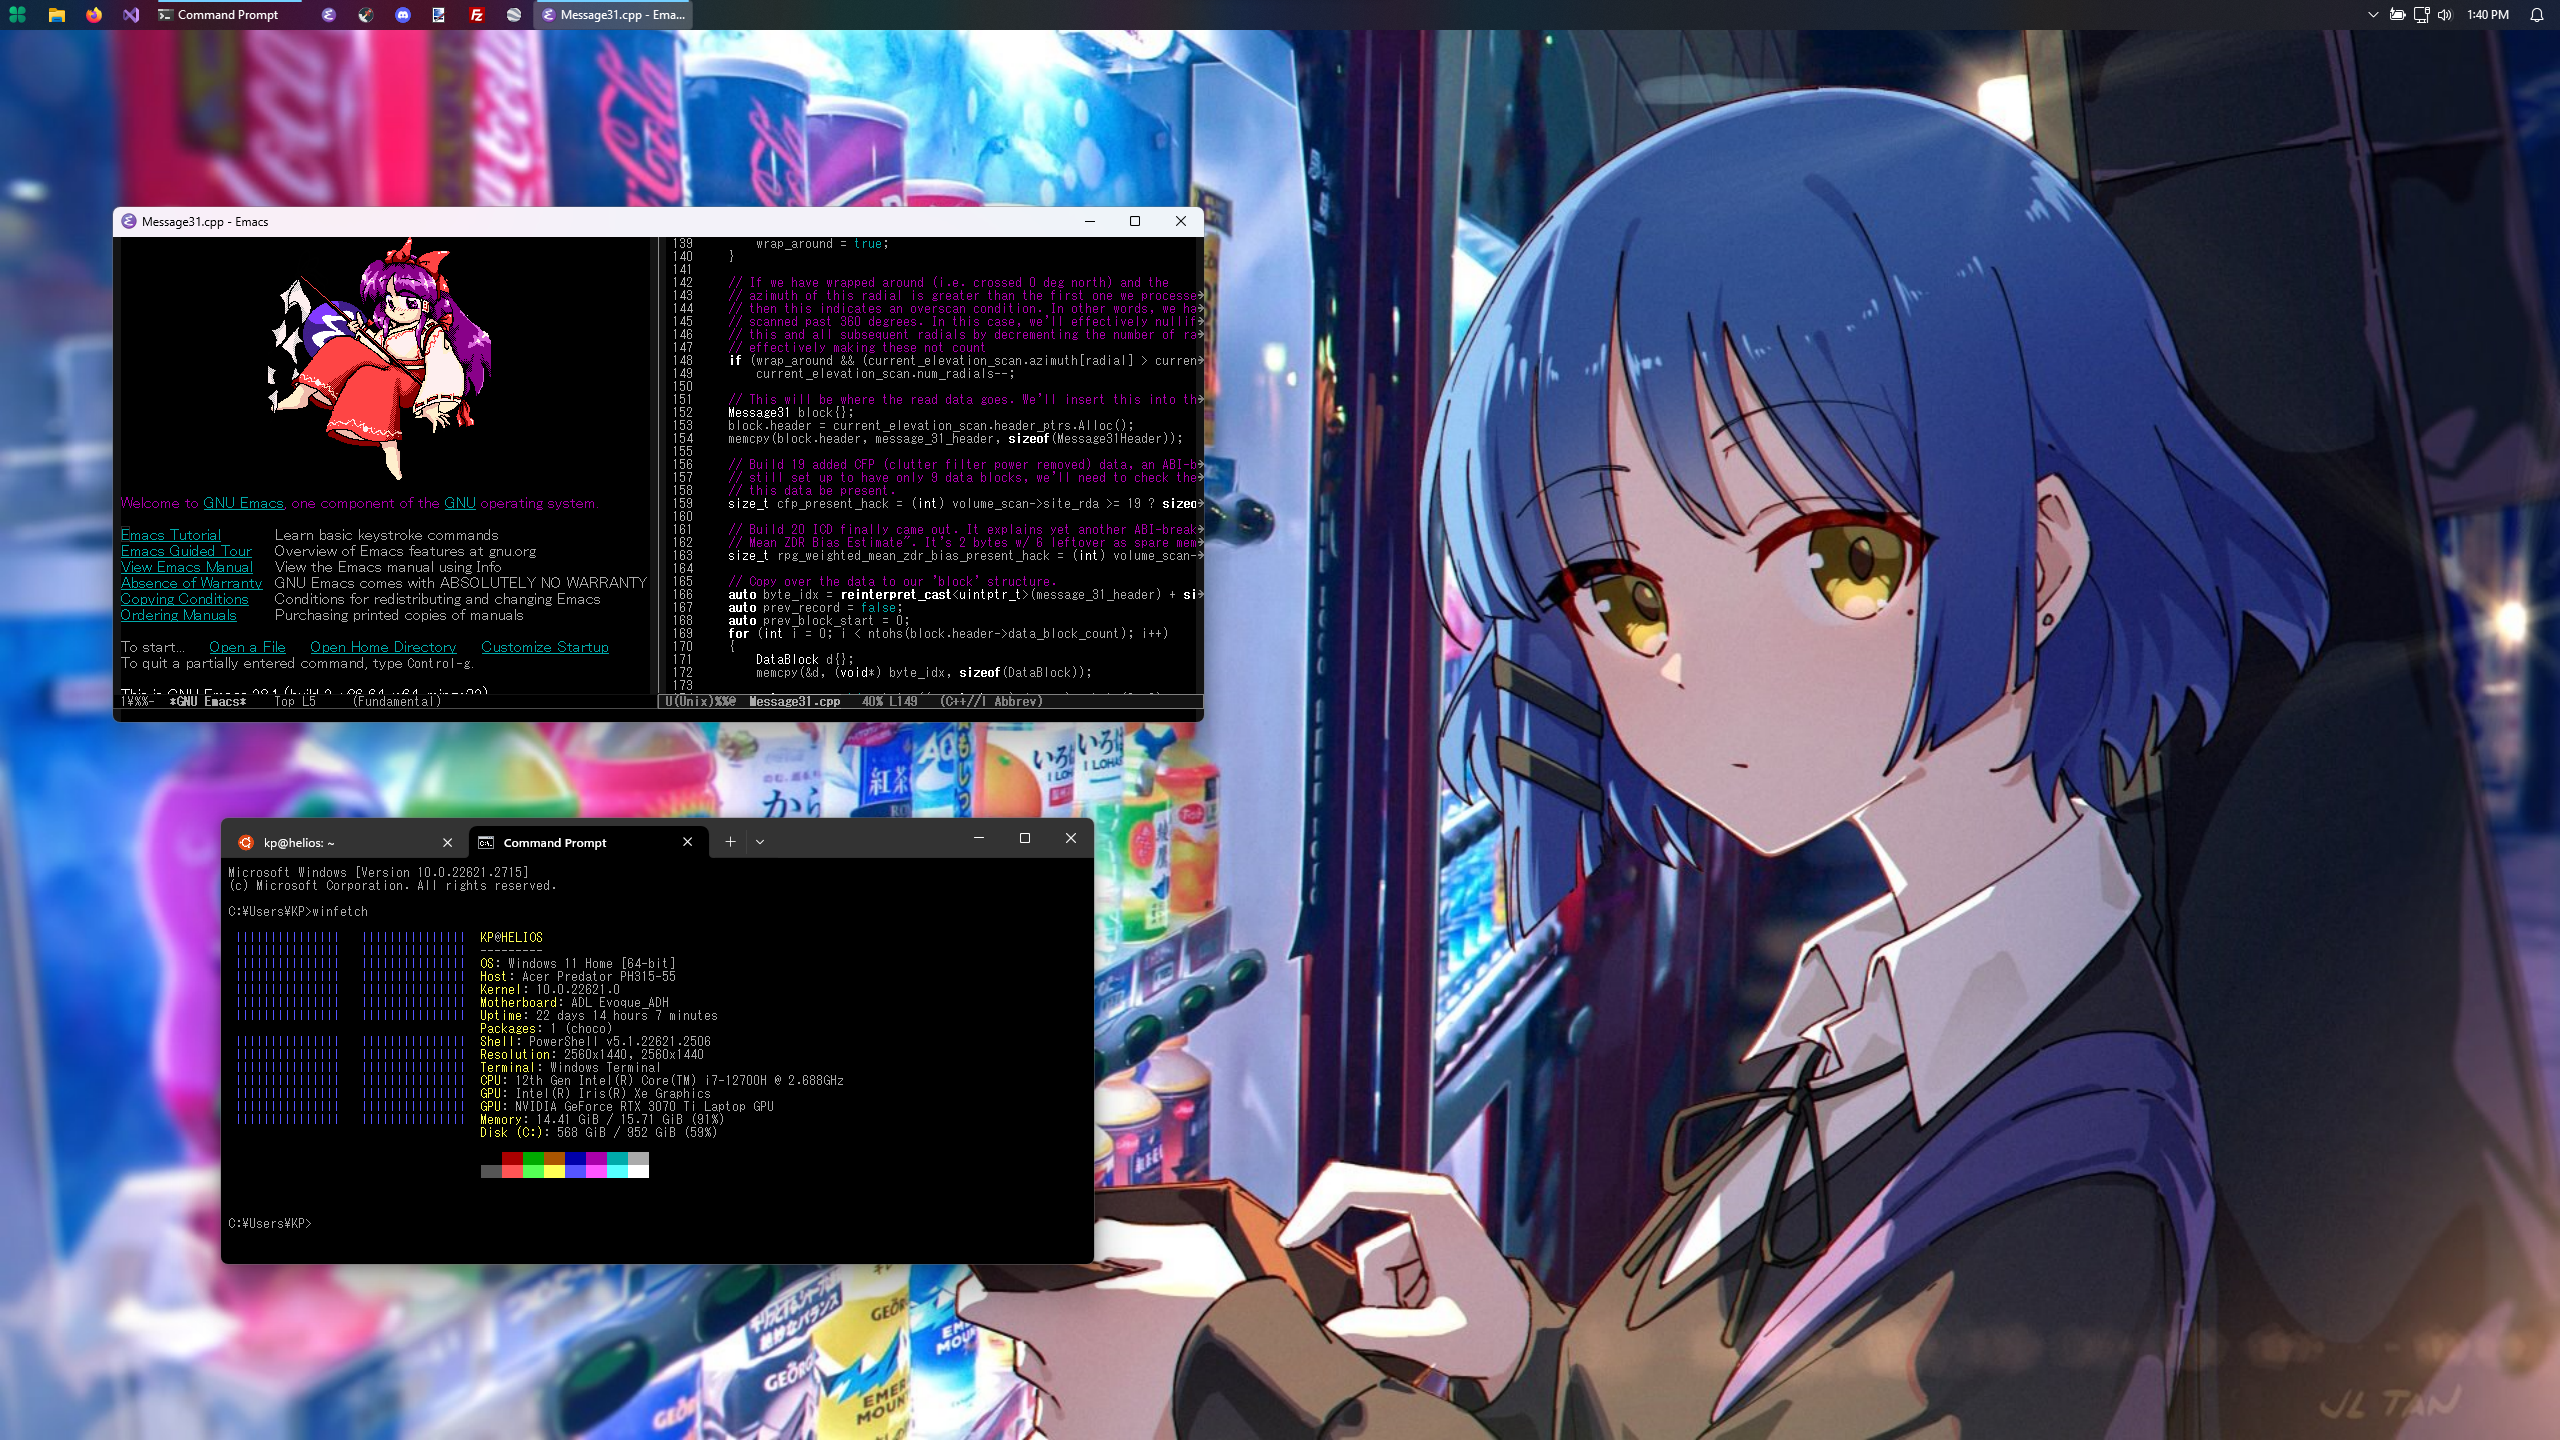Image resolution: width=2560 pixels, height=1440 pixels.
Task: Click the DataBlock d{} line 171
Action: pyautogui.click(x=804, y=660)
